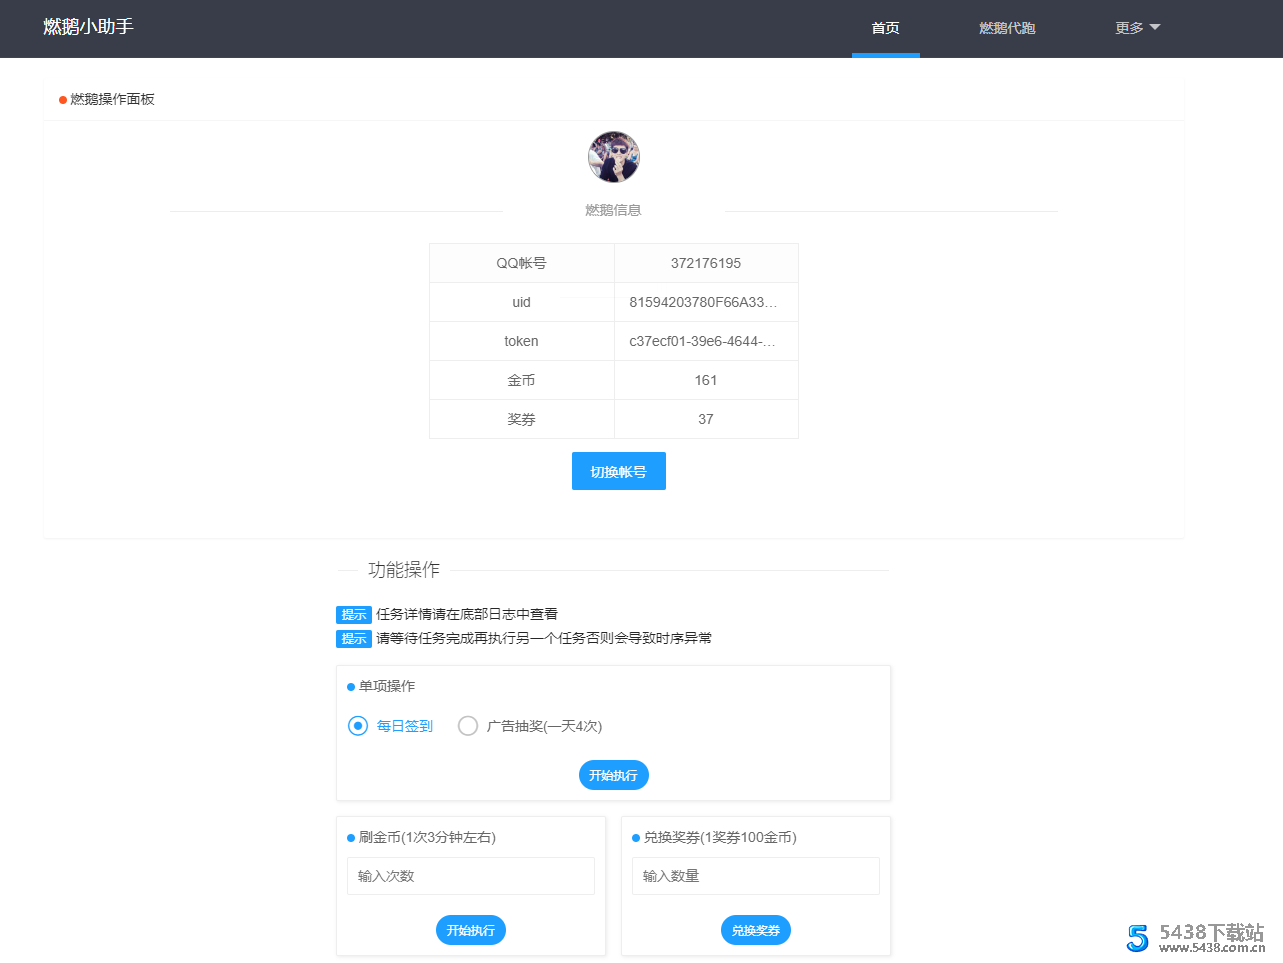Viewport: 1283px width, 963px height.
Task: Expand the truncated uid value
Action: click(706, 302)
